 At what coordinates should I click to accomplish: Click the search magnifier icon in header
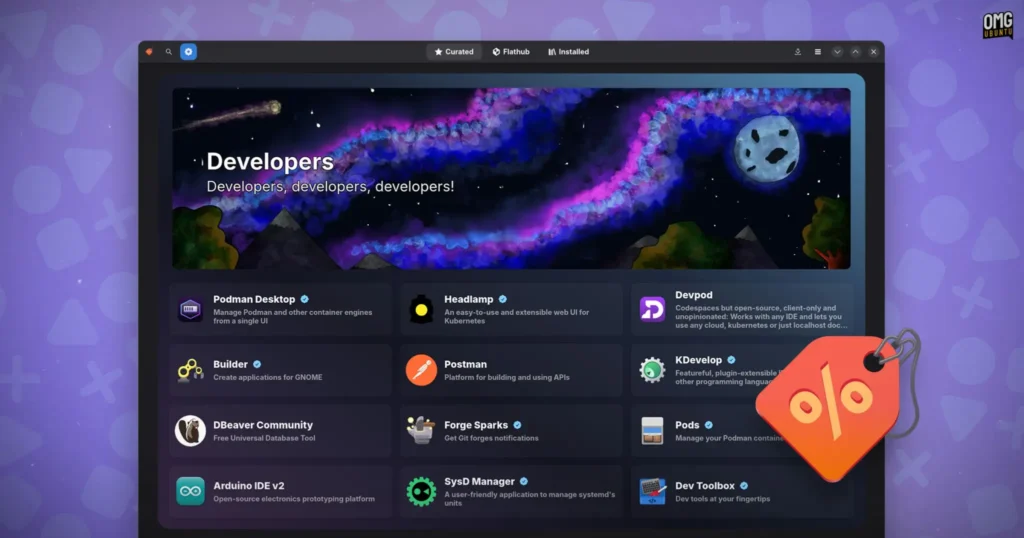tap(169, 51)
